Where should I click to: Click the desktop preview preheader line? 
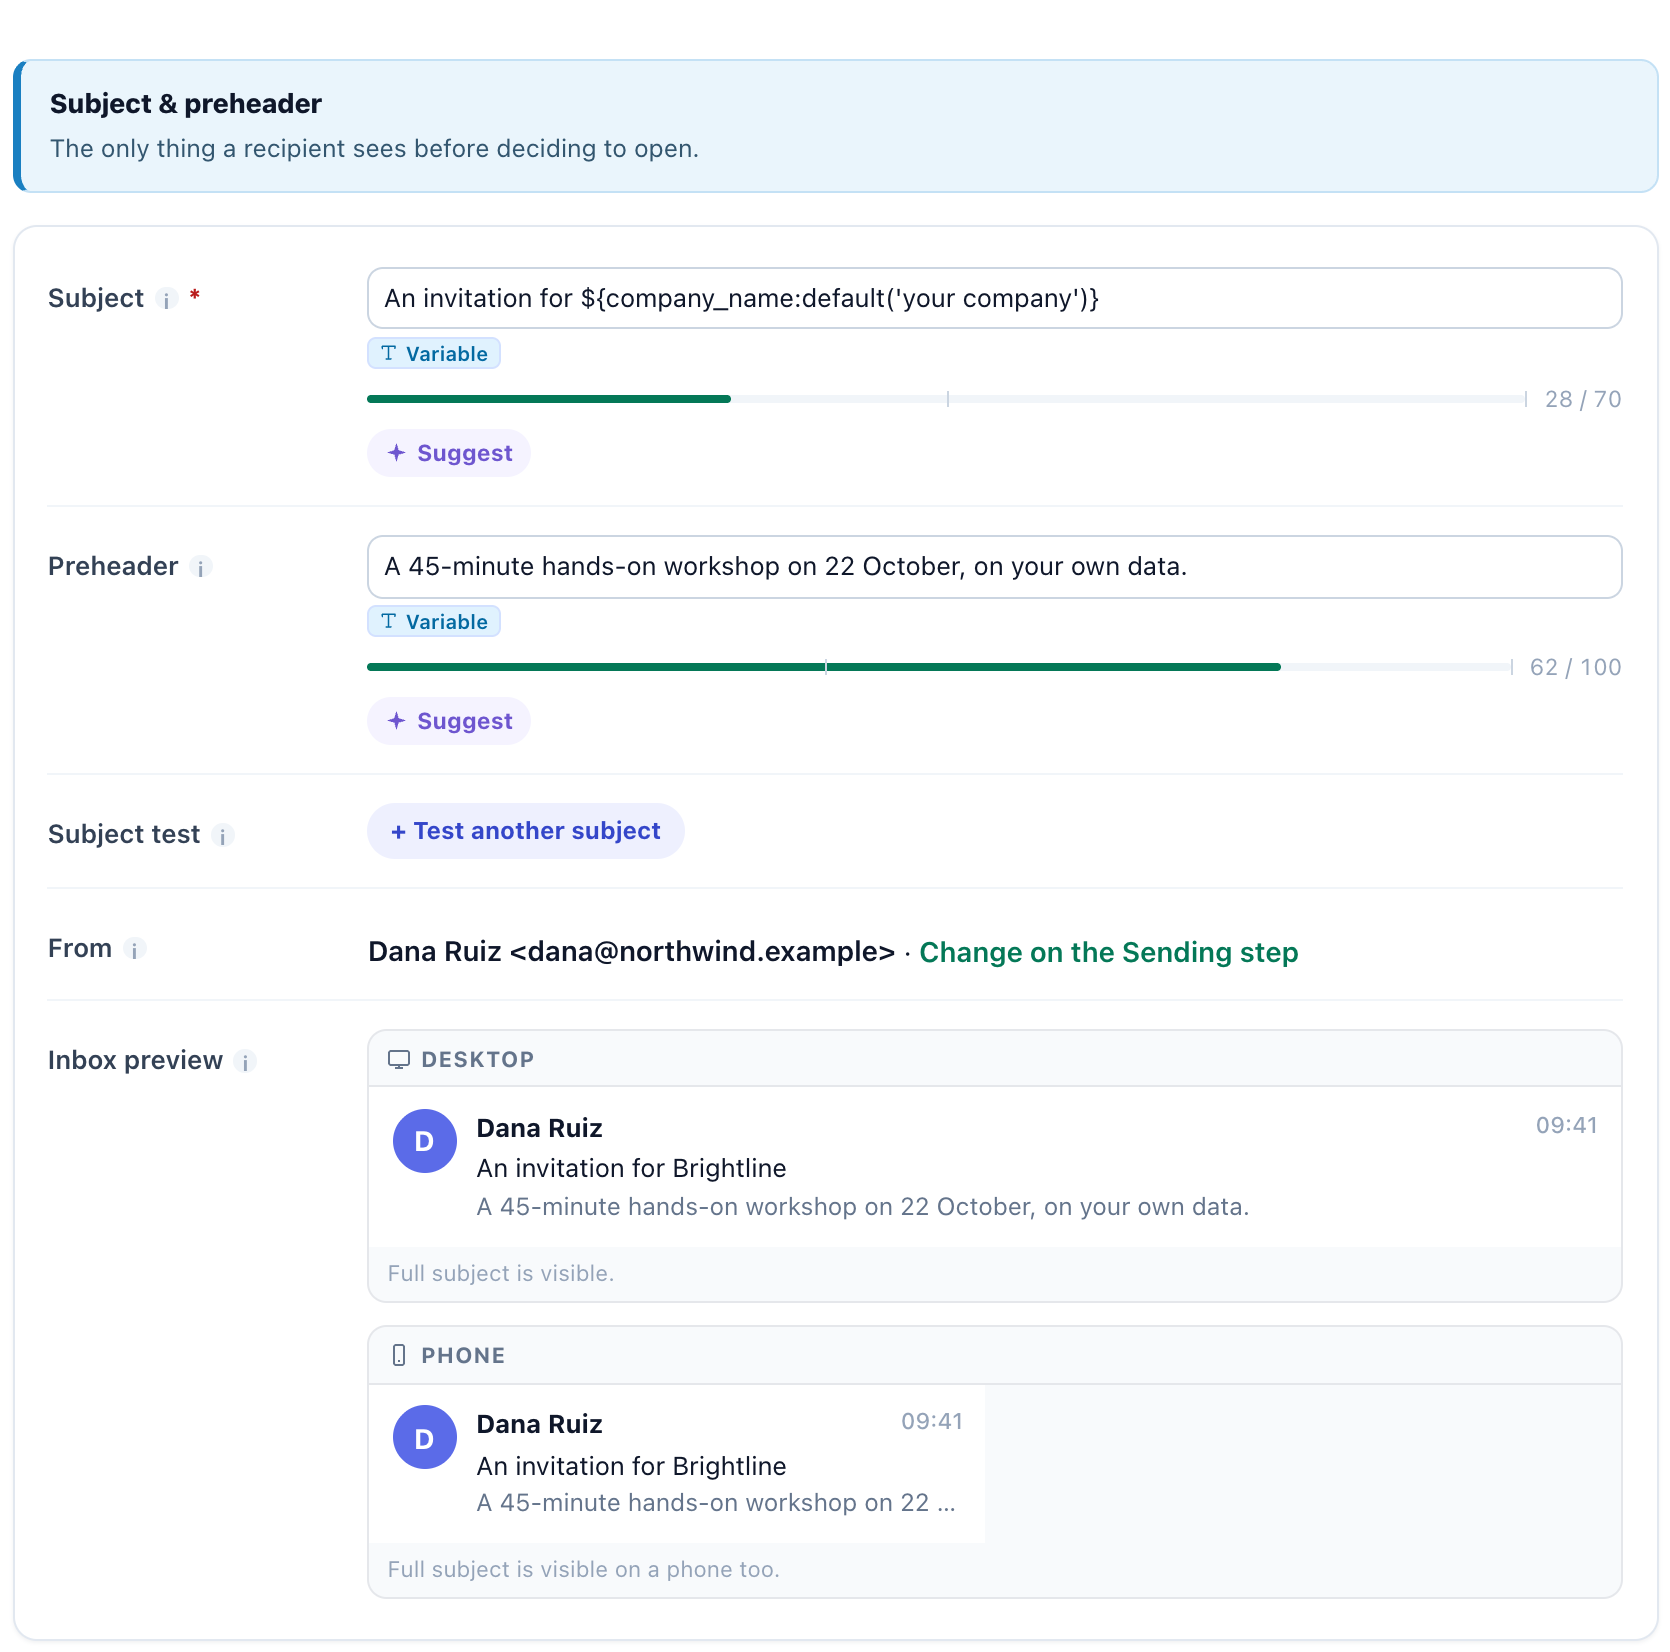point(863,1207)
